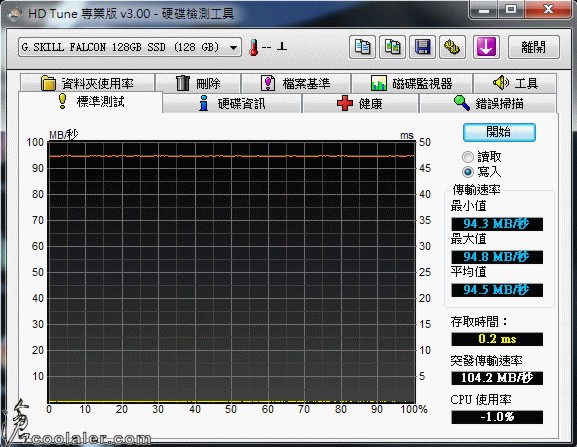
Task: Click the CPU 使用率 label
Action: pos(481,400)
